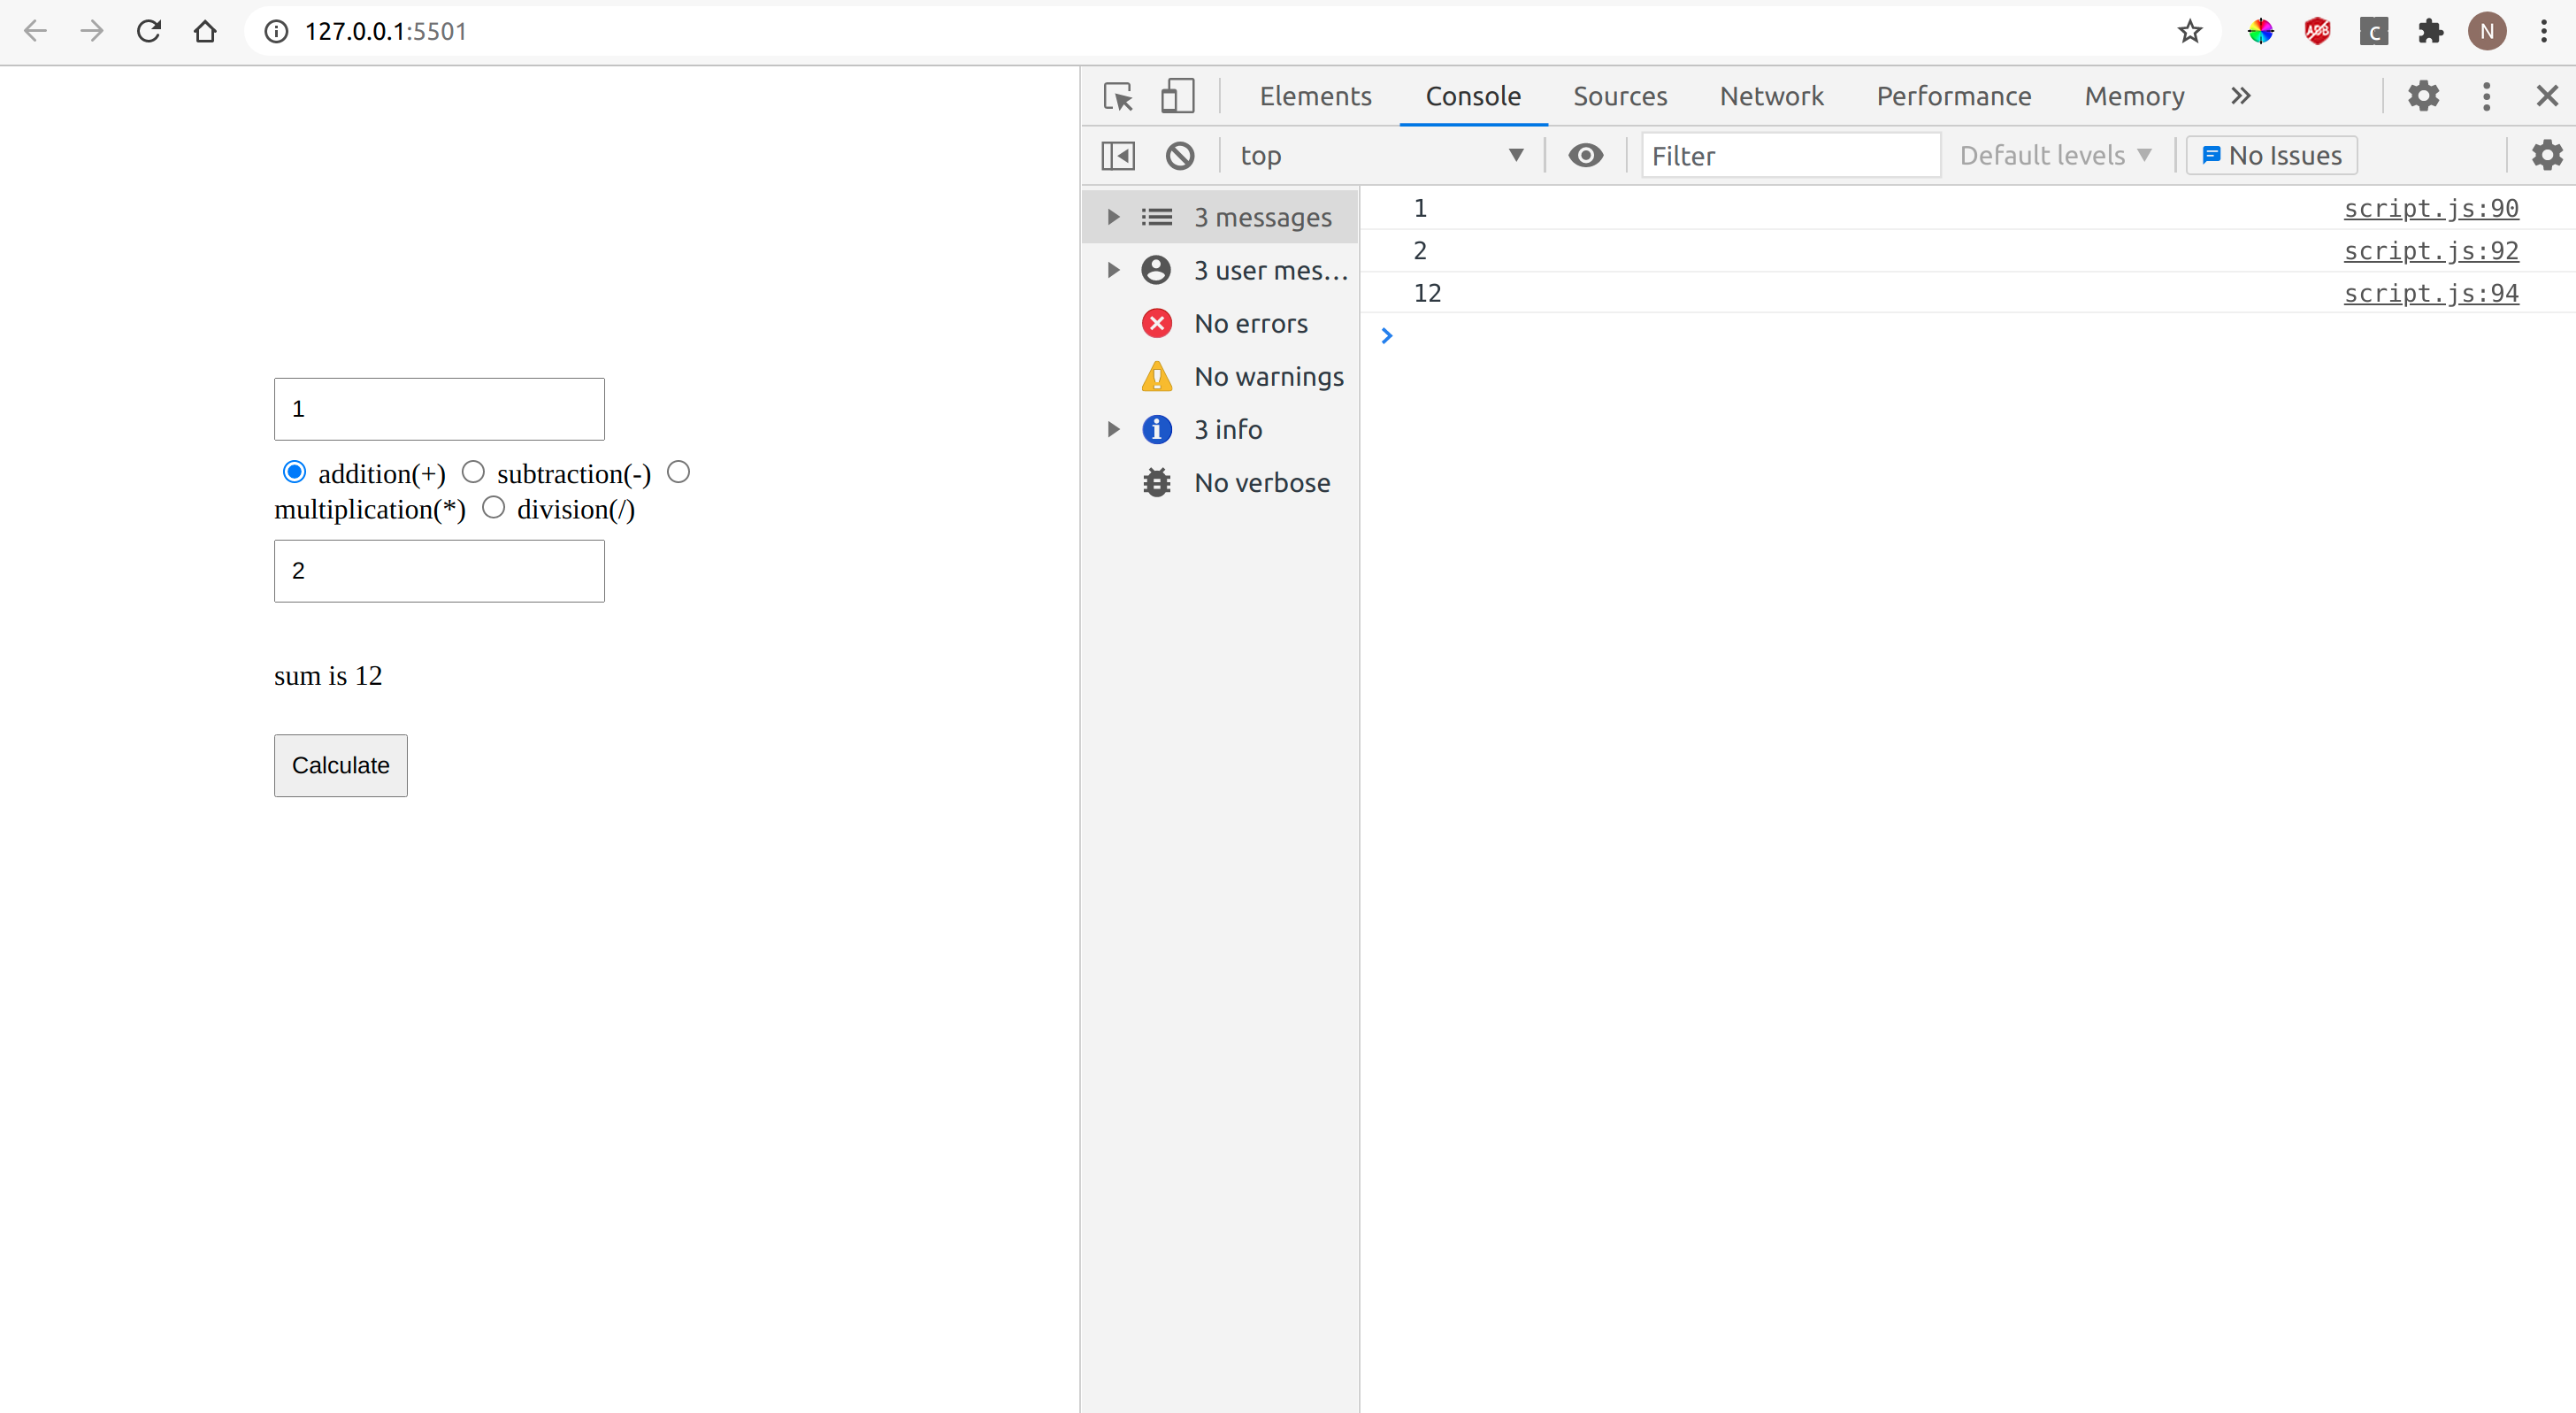Click inside the console Filter field

tap(1789, 155)
